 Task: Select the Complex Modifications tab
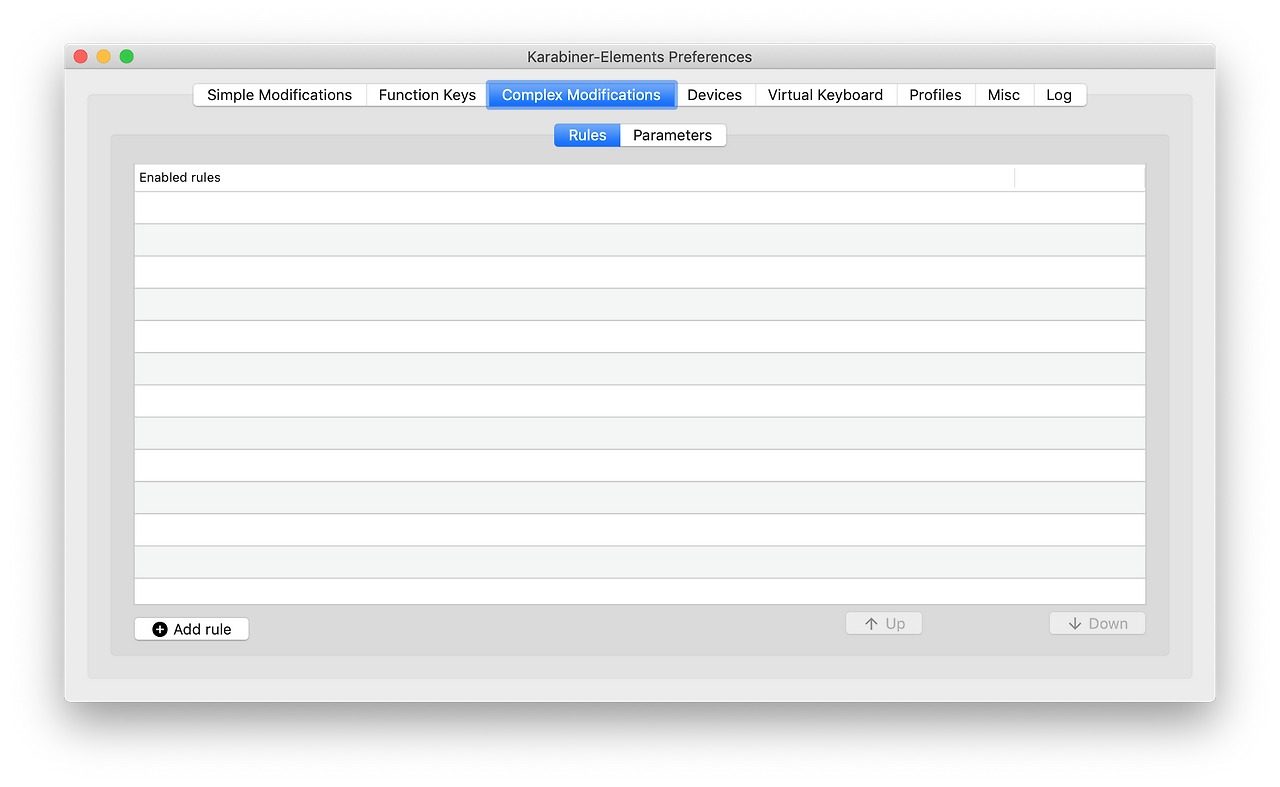581,95
